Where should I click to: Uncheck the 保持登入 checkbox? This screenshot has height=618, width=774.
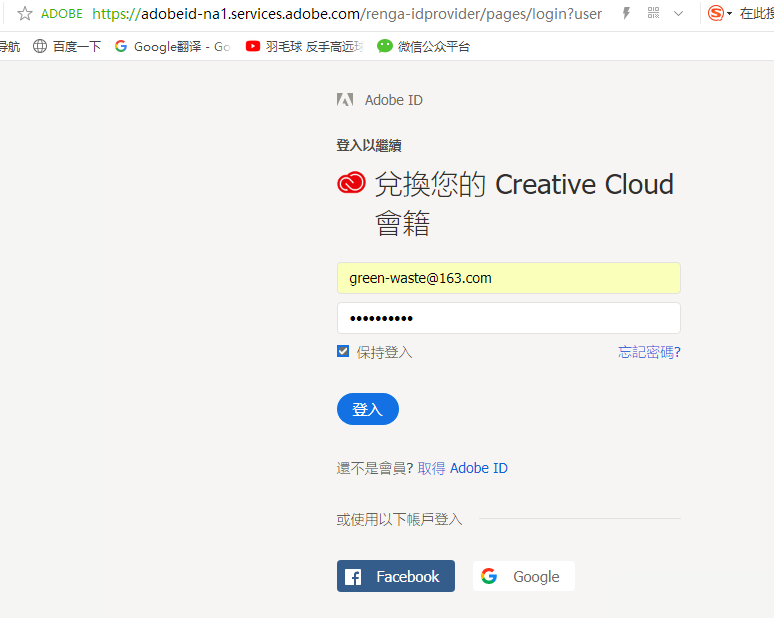[343, 351]
